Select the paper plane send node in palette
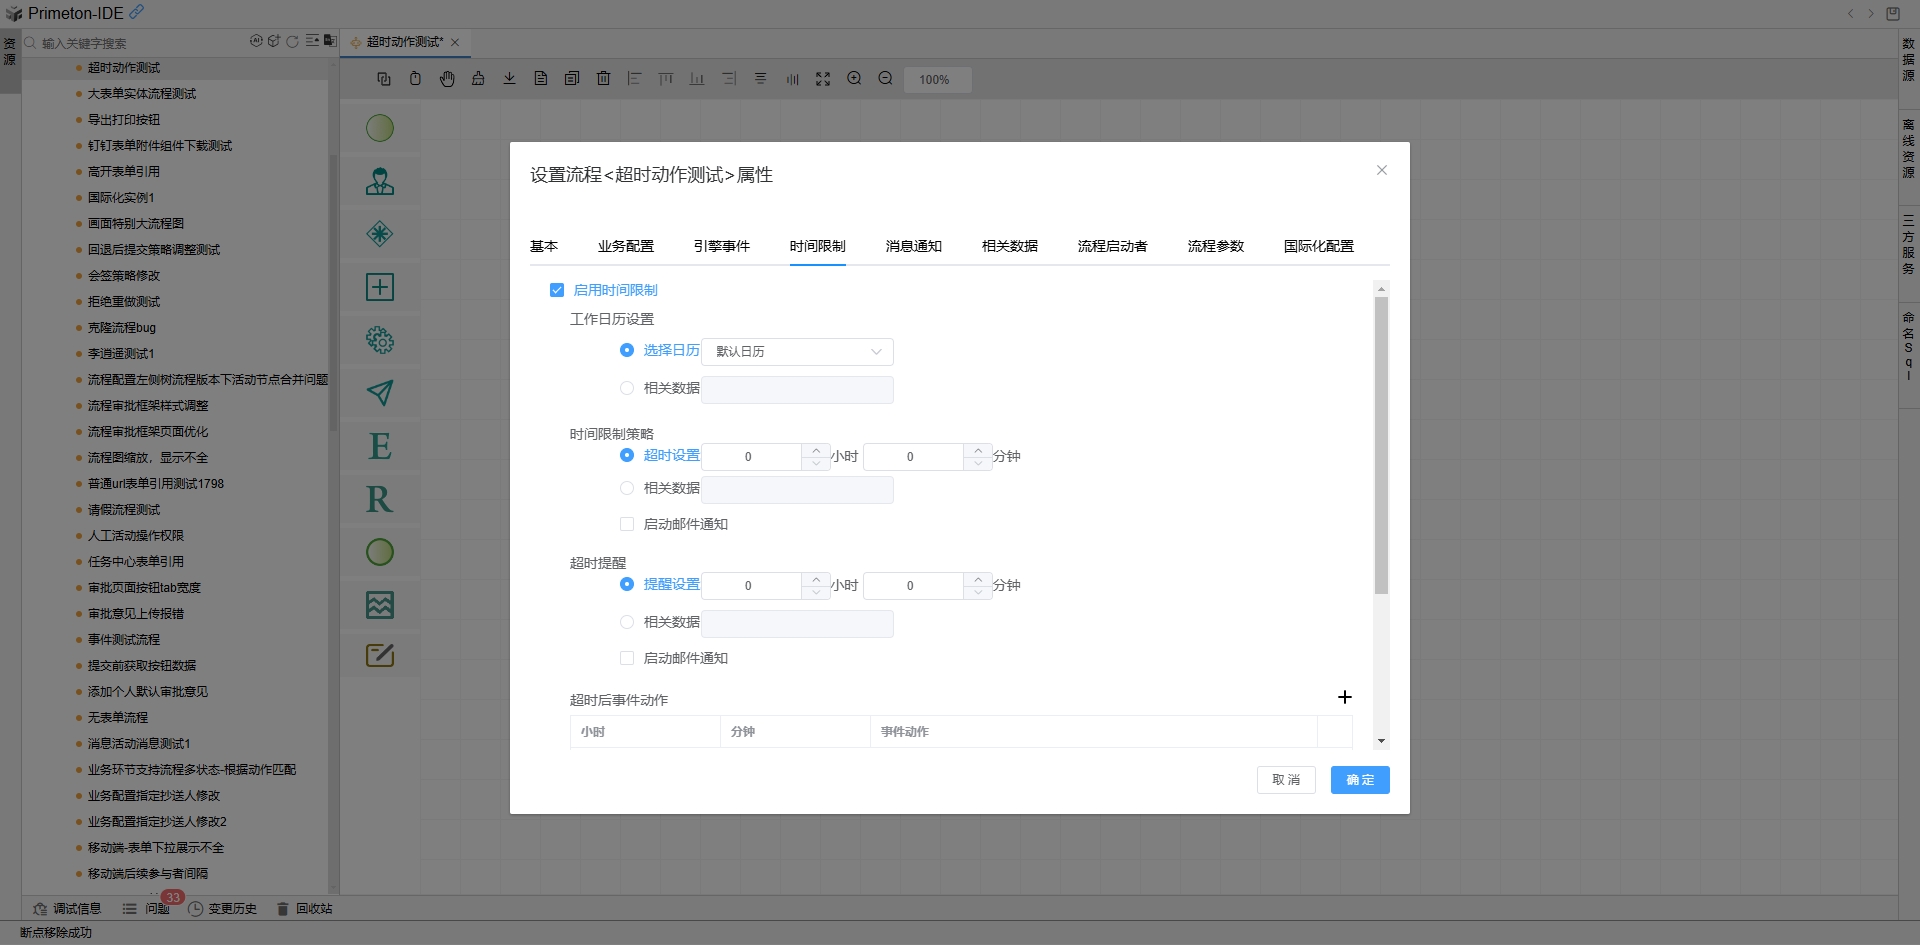This screenshot has width=1920, height=945. [x=380, y=393]
